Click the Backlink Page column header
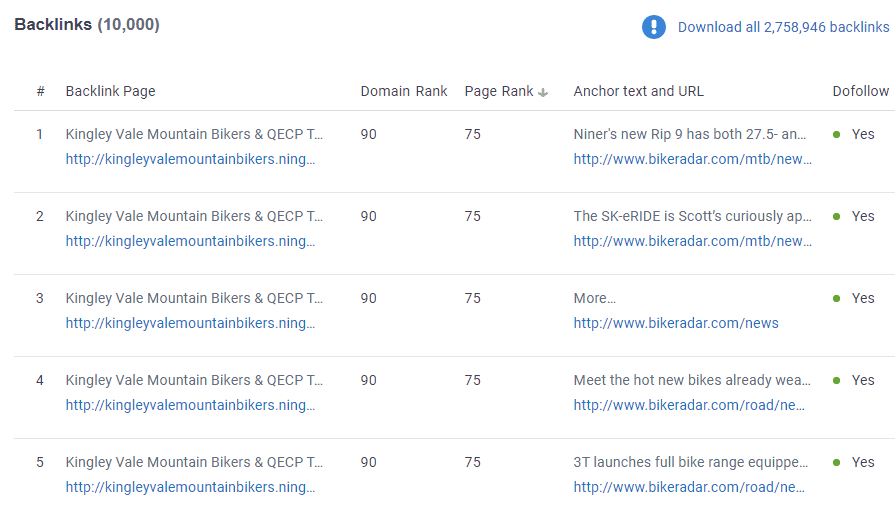 [110, 91]
